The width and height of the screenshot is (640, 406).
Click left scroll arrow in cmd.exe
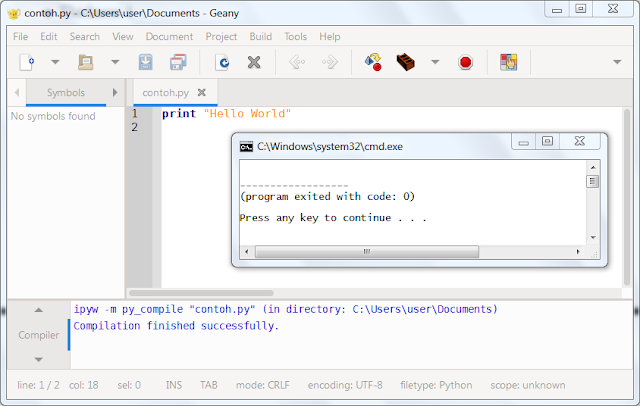pos(247,251)
